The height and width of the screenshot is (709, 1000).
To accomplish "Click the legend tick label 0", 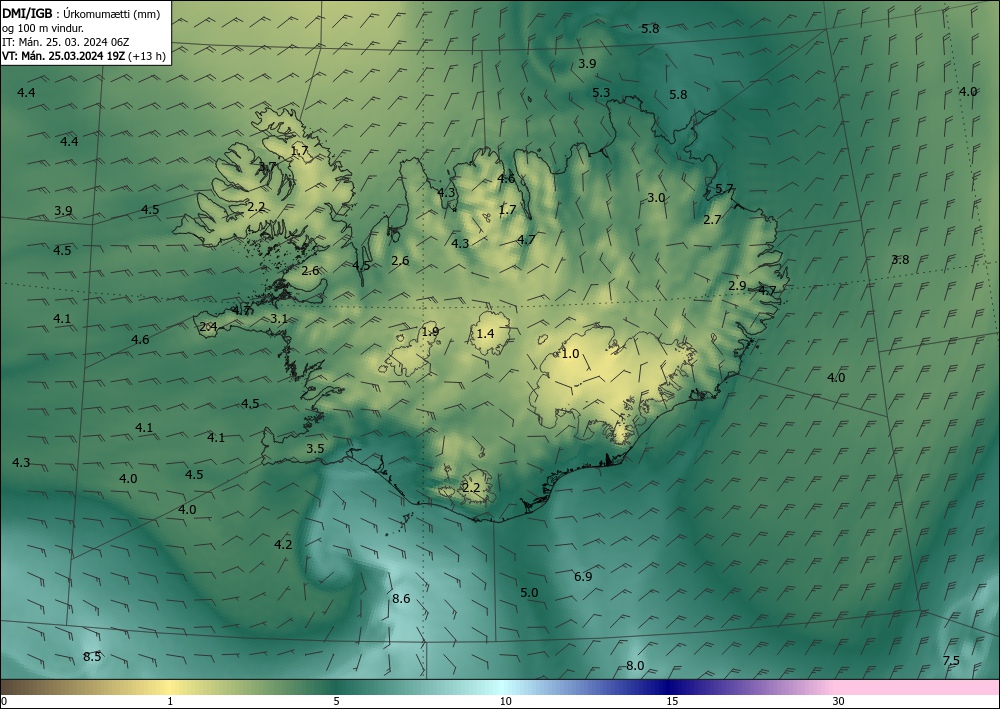I will [4, 701].
